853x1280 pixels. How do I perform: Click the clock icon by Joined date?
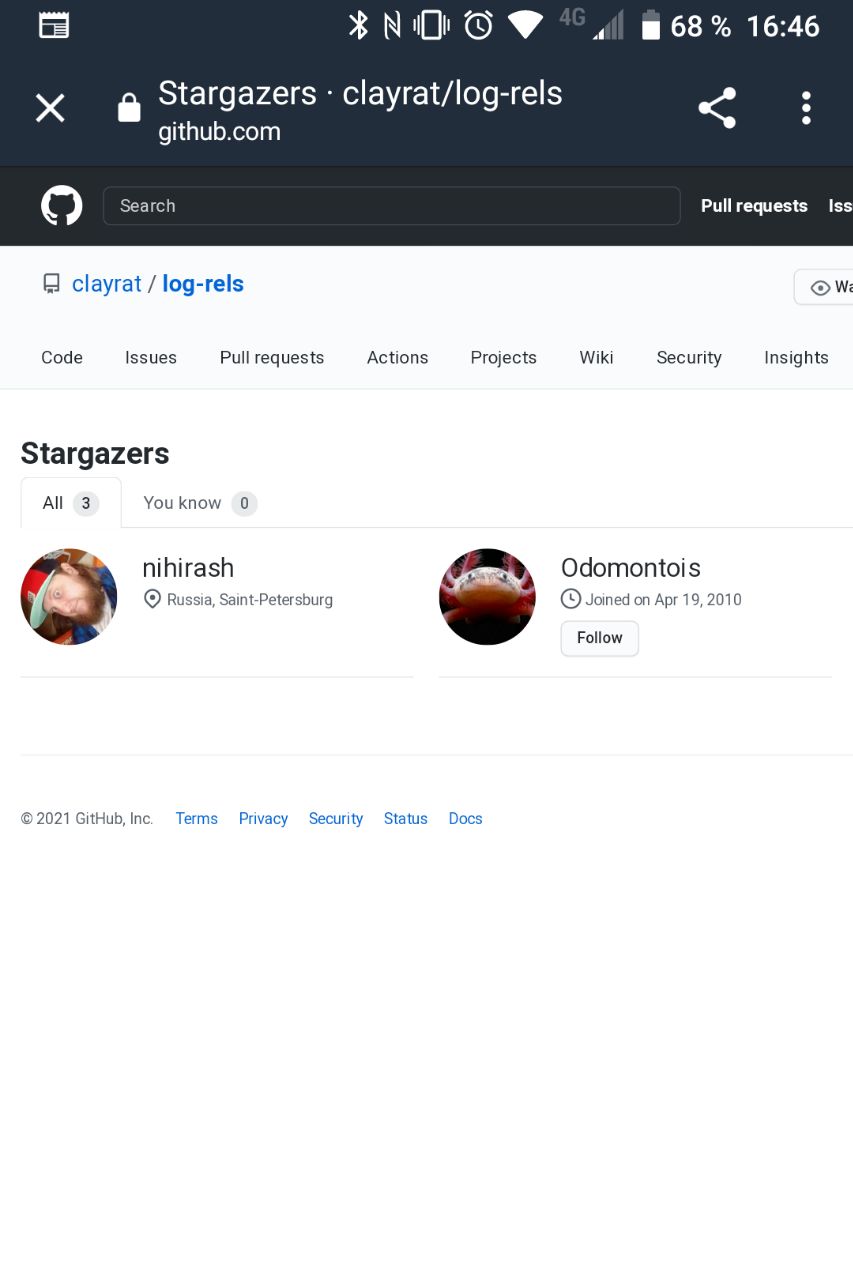tap(571, 600)
